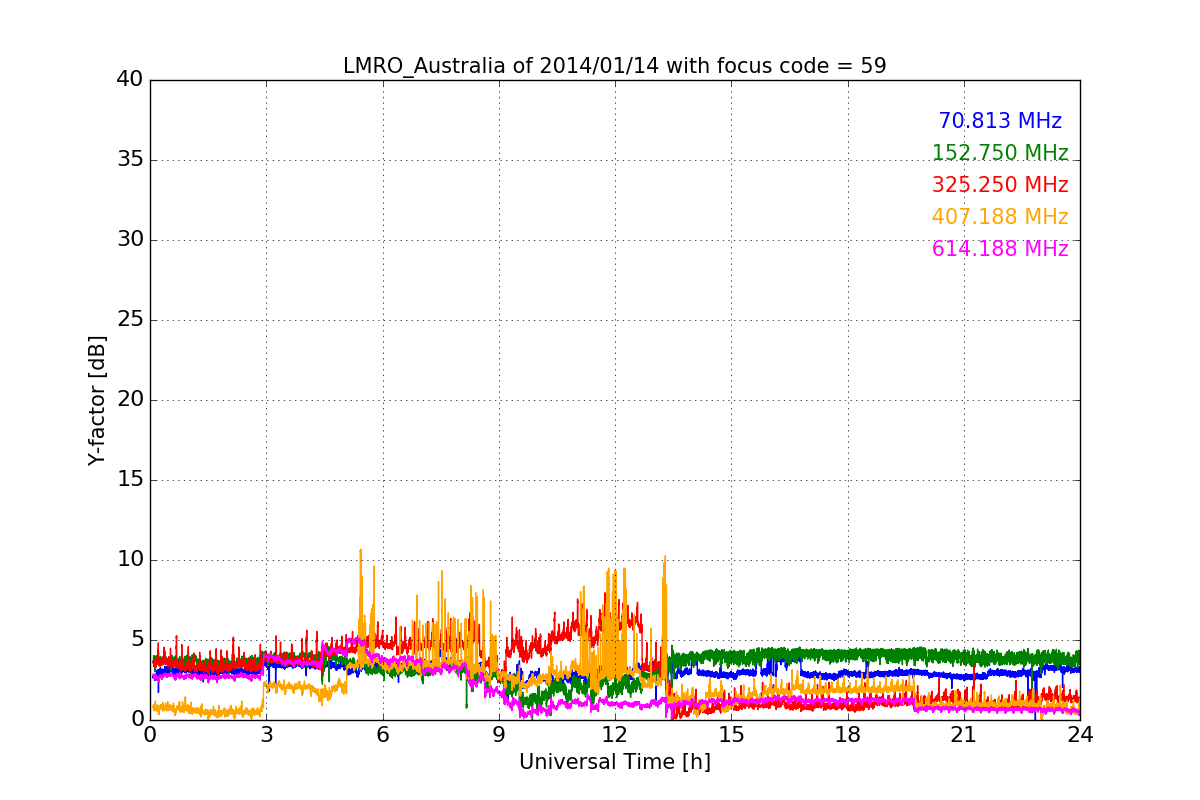Click the x-axis tick label 21
This screenshot has width=1200, height=800.
(x=964, y=735)
